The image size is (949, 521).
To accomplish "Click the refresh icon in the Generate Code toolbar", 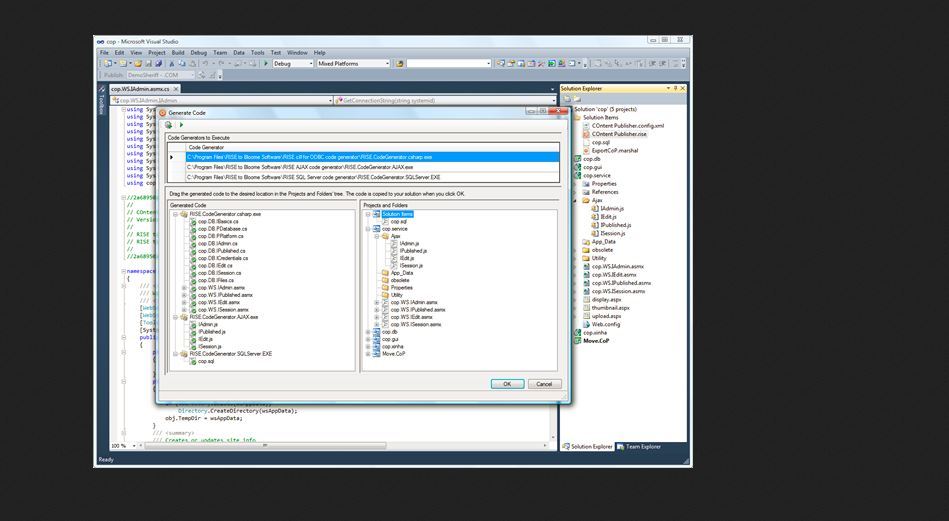I will click(x=169, y=125).
